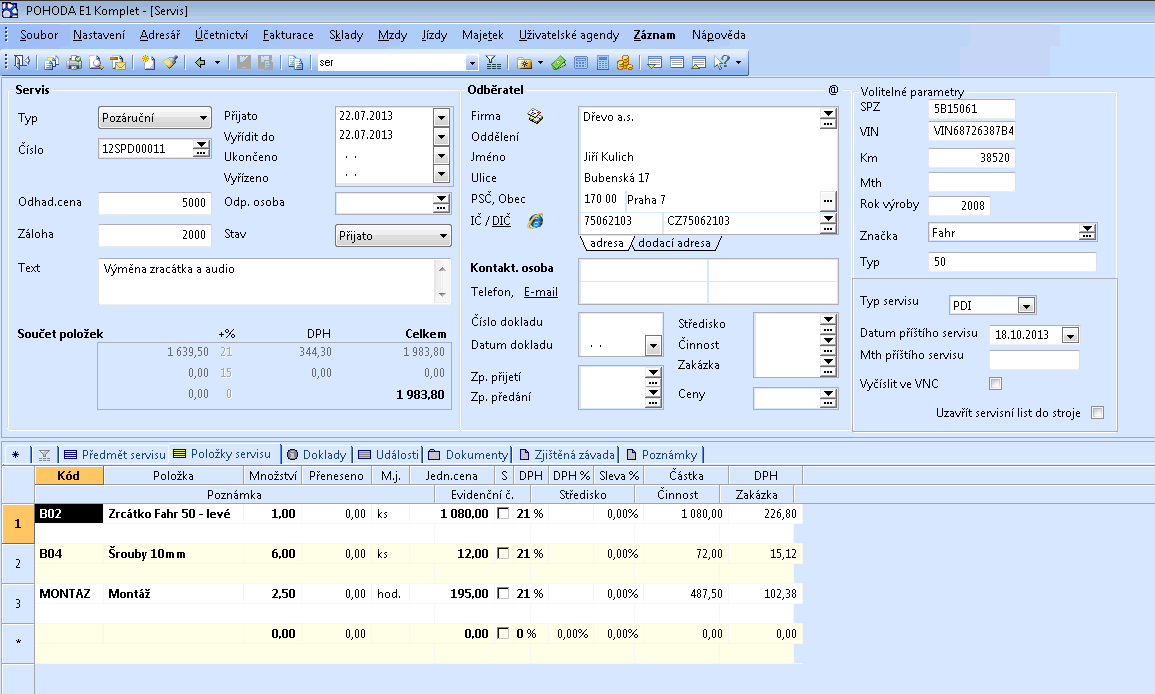Open Datum příštího servisu date picker
Image resolution: width=1155 pixels, height=694 pixels.
tap(1070, 335)
